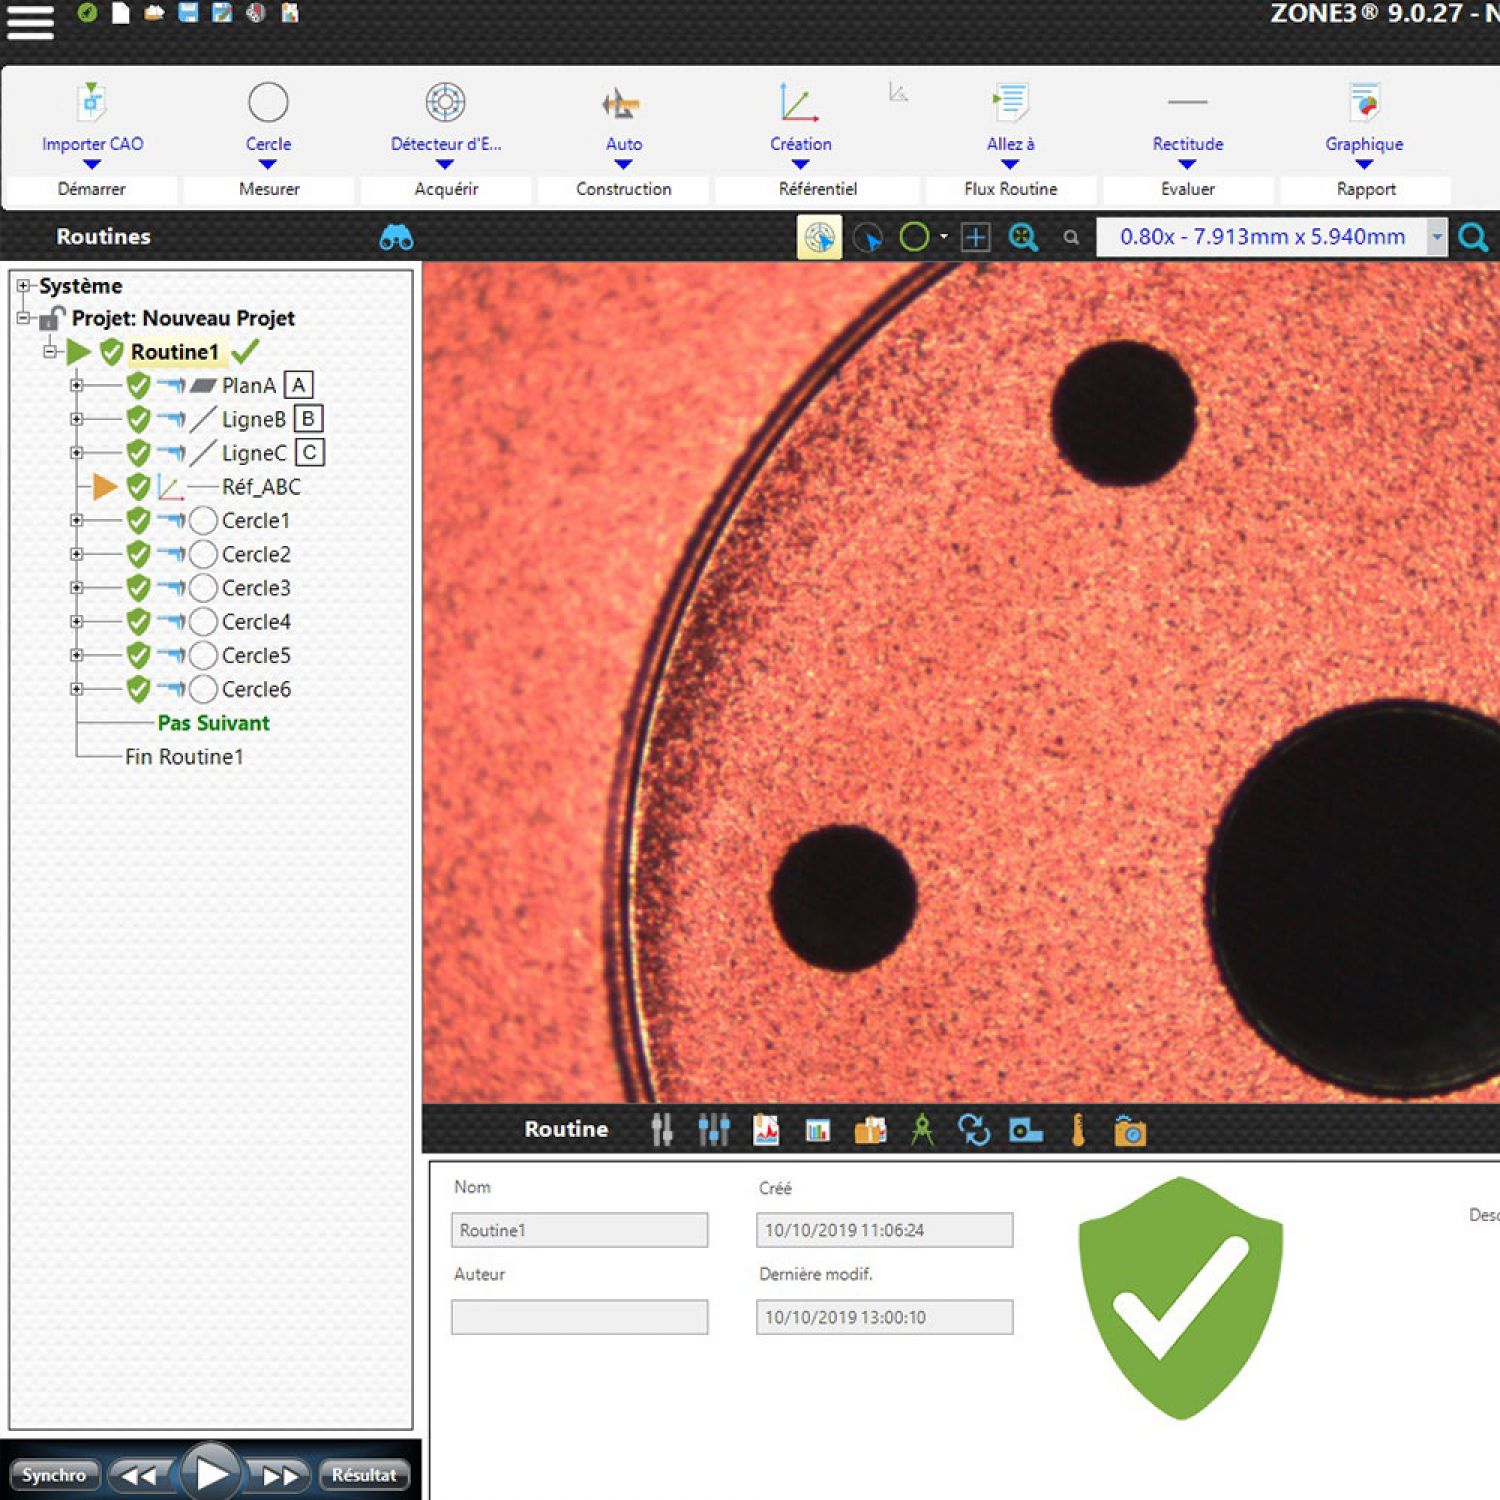Image resolution: width=1500 pixels, height=1500 pixels.
Task: Open the Construction ribbon tab
Action: pos(623,189)
